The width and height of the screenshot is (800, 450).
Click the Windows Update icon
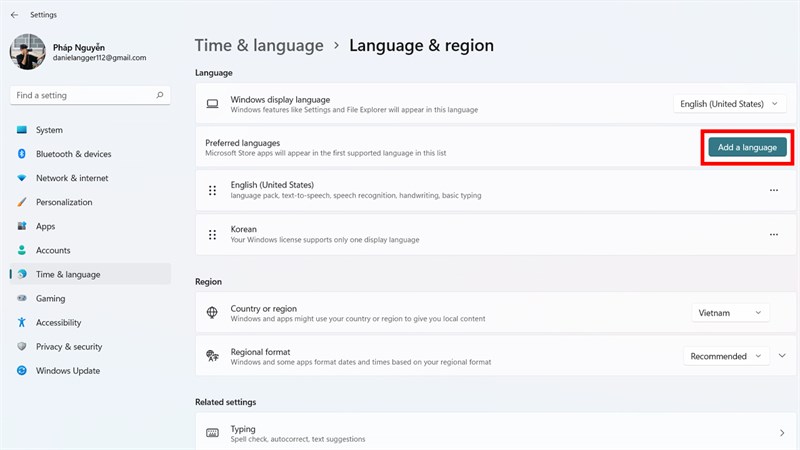click(21, 370)
